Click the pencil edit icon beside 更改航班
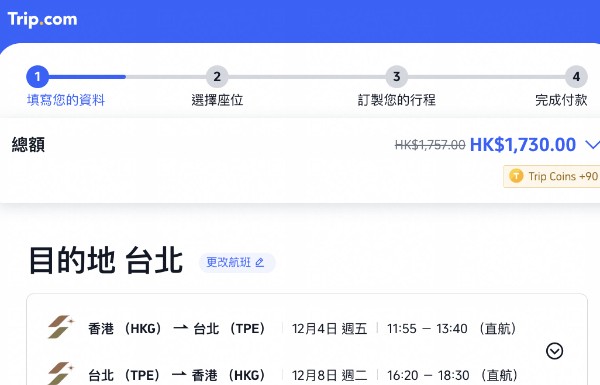 (260, 263)
